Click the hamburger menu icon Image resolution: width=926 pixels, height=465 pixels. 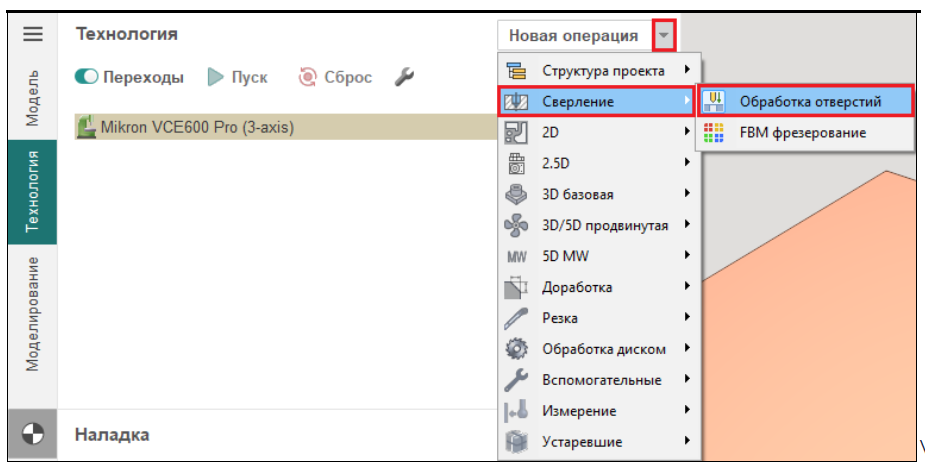[33, 34]
